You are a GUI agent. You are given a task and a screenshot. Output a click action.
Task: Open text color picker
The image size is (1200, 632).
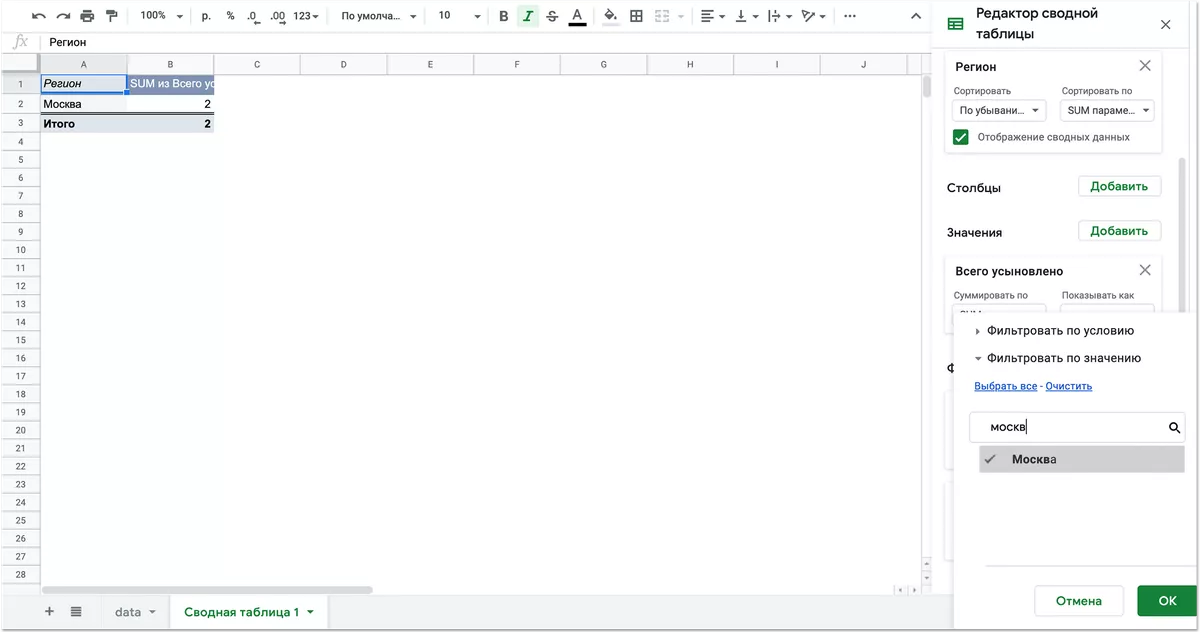coord(577,16)
